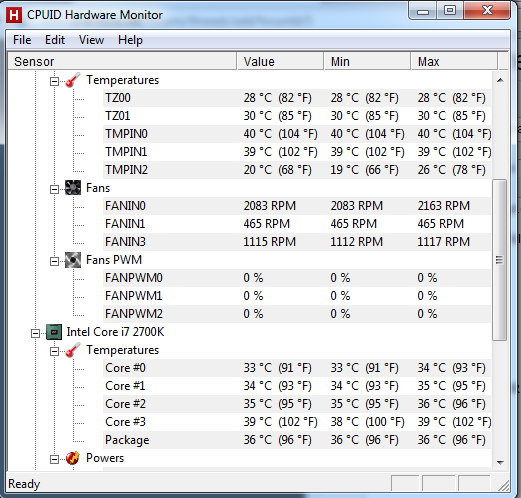Click the CPUID Hardware Monitor app icon
521x498 pixels.
click(14, 15)
